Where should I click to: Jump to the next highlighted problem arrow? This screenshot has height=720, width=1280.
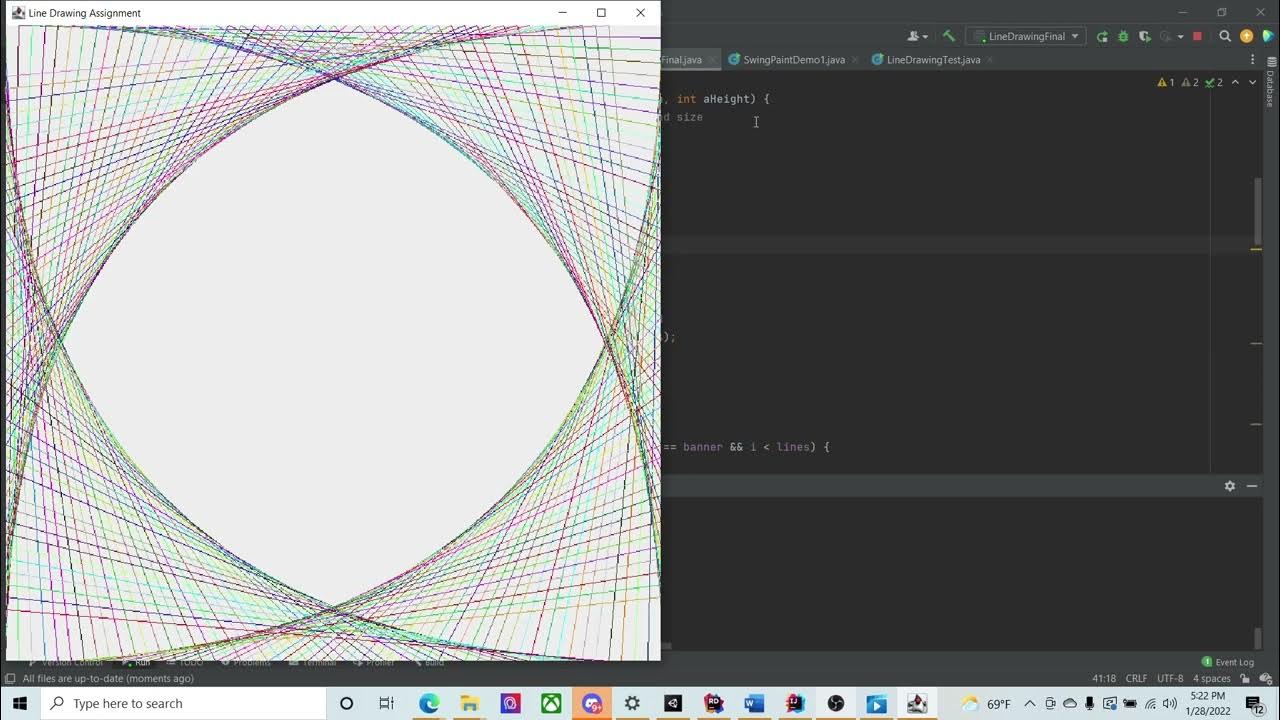point(1251,82)
